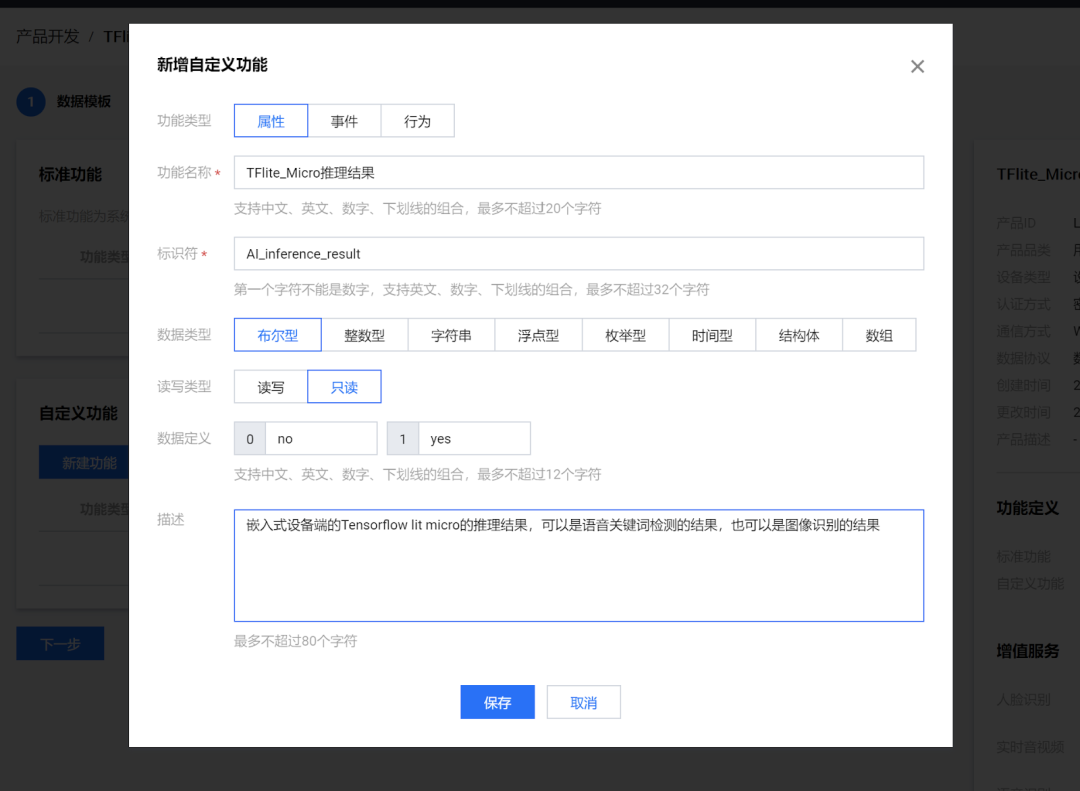Edit the value 1 definition field 'yes'
This screenshot has height=791, width=1080.
click(474, 438)
